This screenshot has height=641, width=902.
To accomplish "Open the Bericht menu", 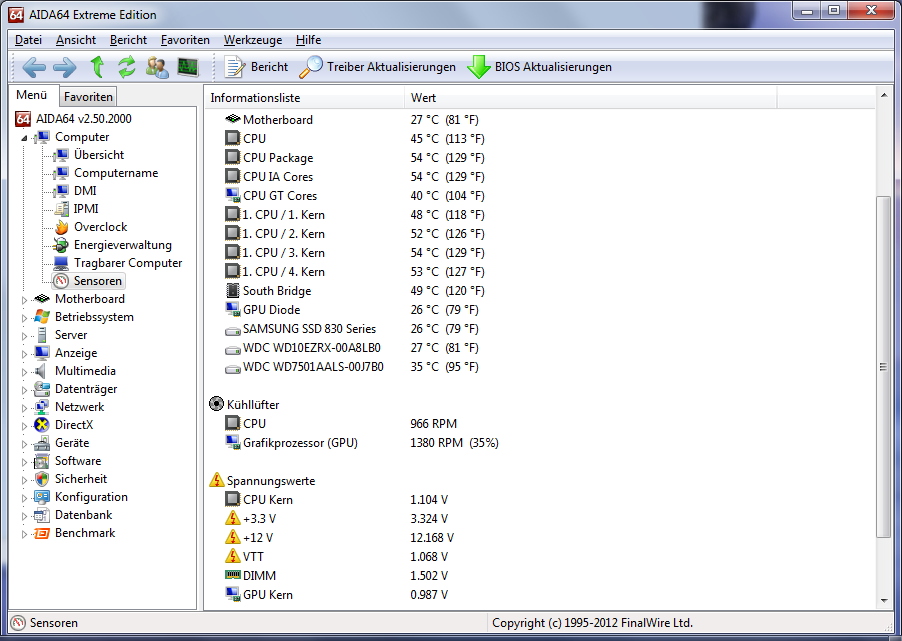I will pos(128,40).
